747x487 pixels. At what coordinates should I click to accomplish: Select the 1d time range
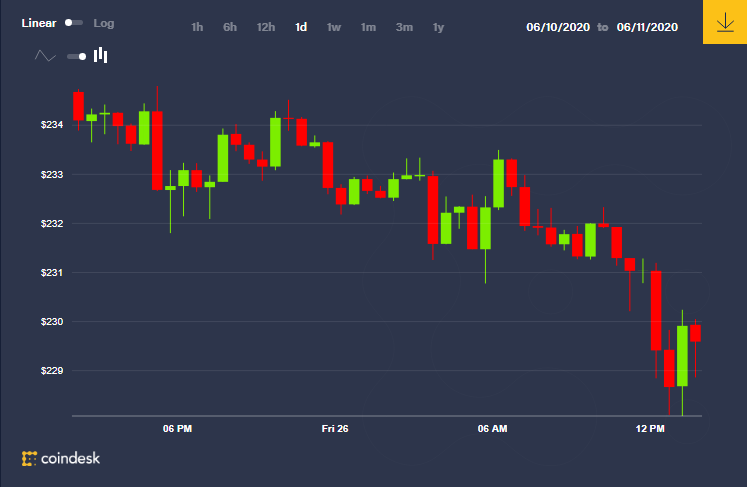[x=301, y=27]
